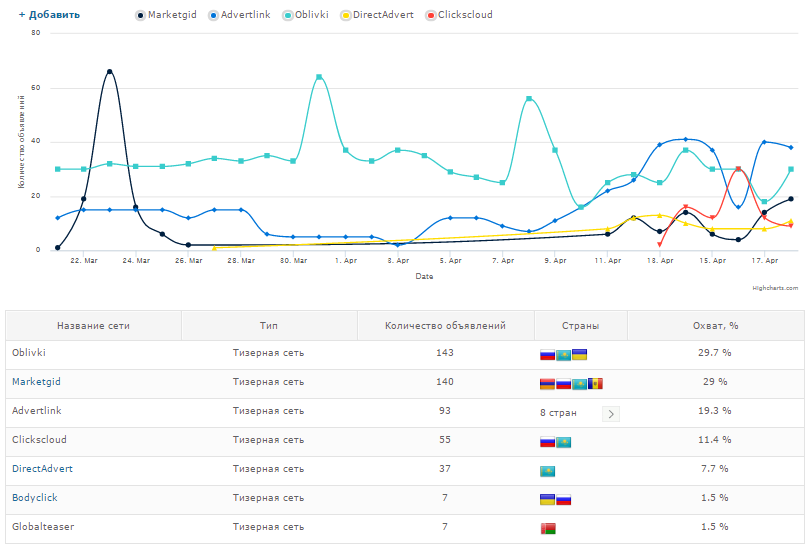
Task: Click the Russian flag in Marketgid row
Action: point(563,384)
